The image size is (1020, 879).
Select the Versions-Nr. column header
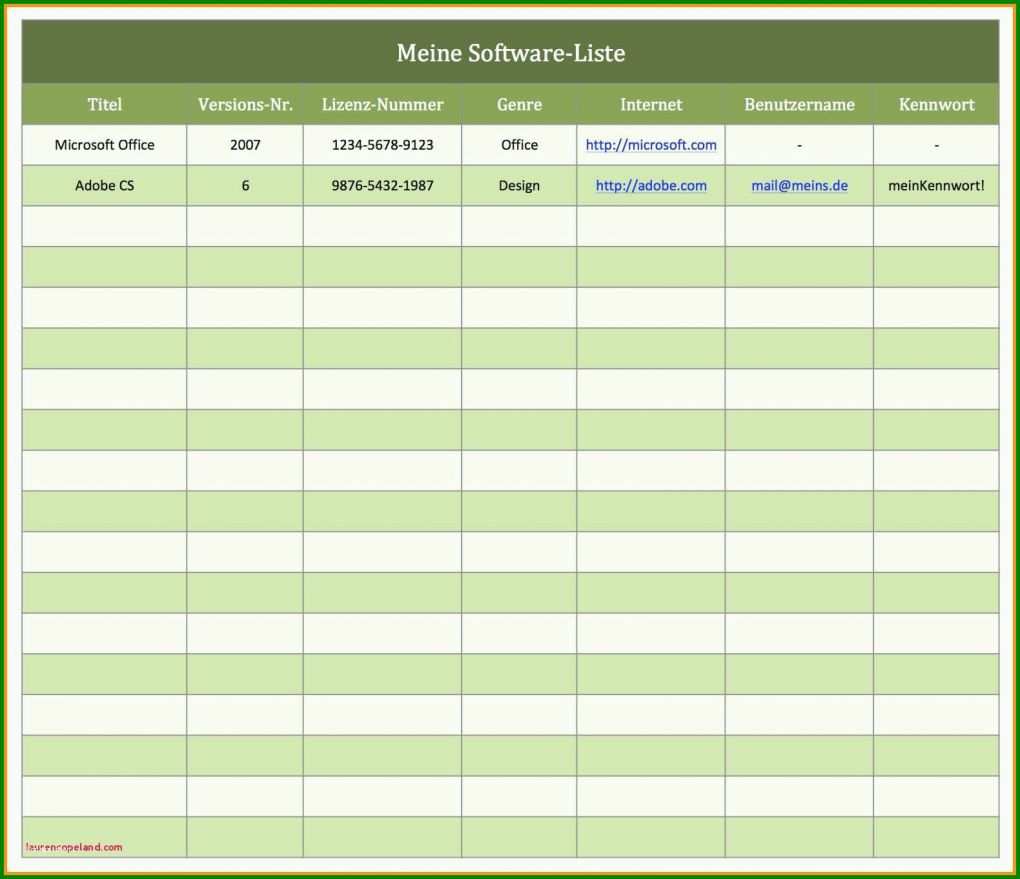pyautogui.click(x=245, y=104)
